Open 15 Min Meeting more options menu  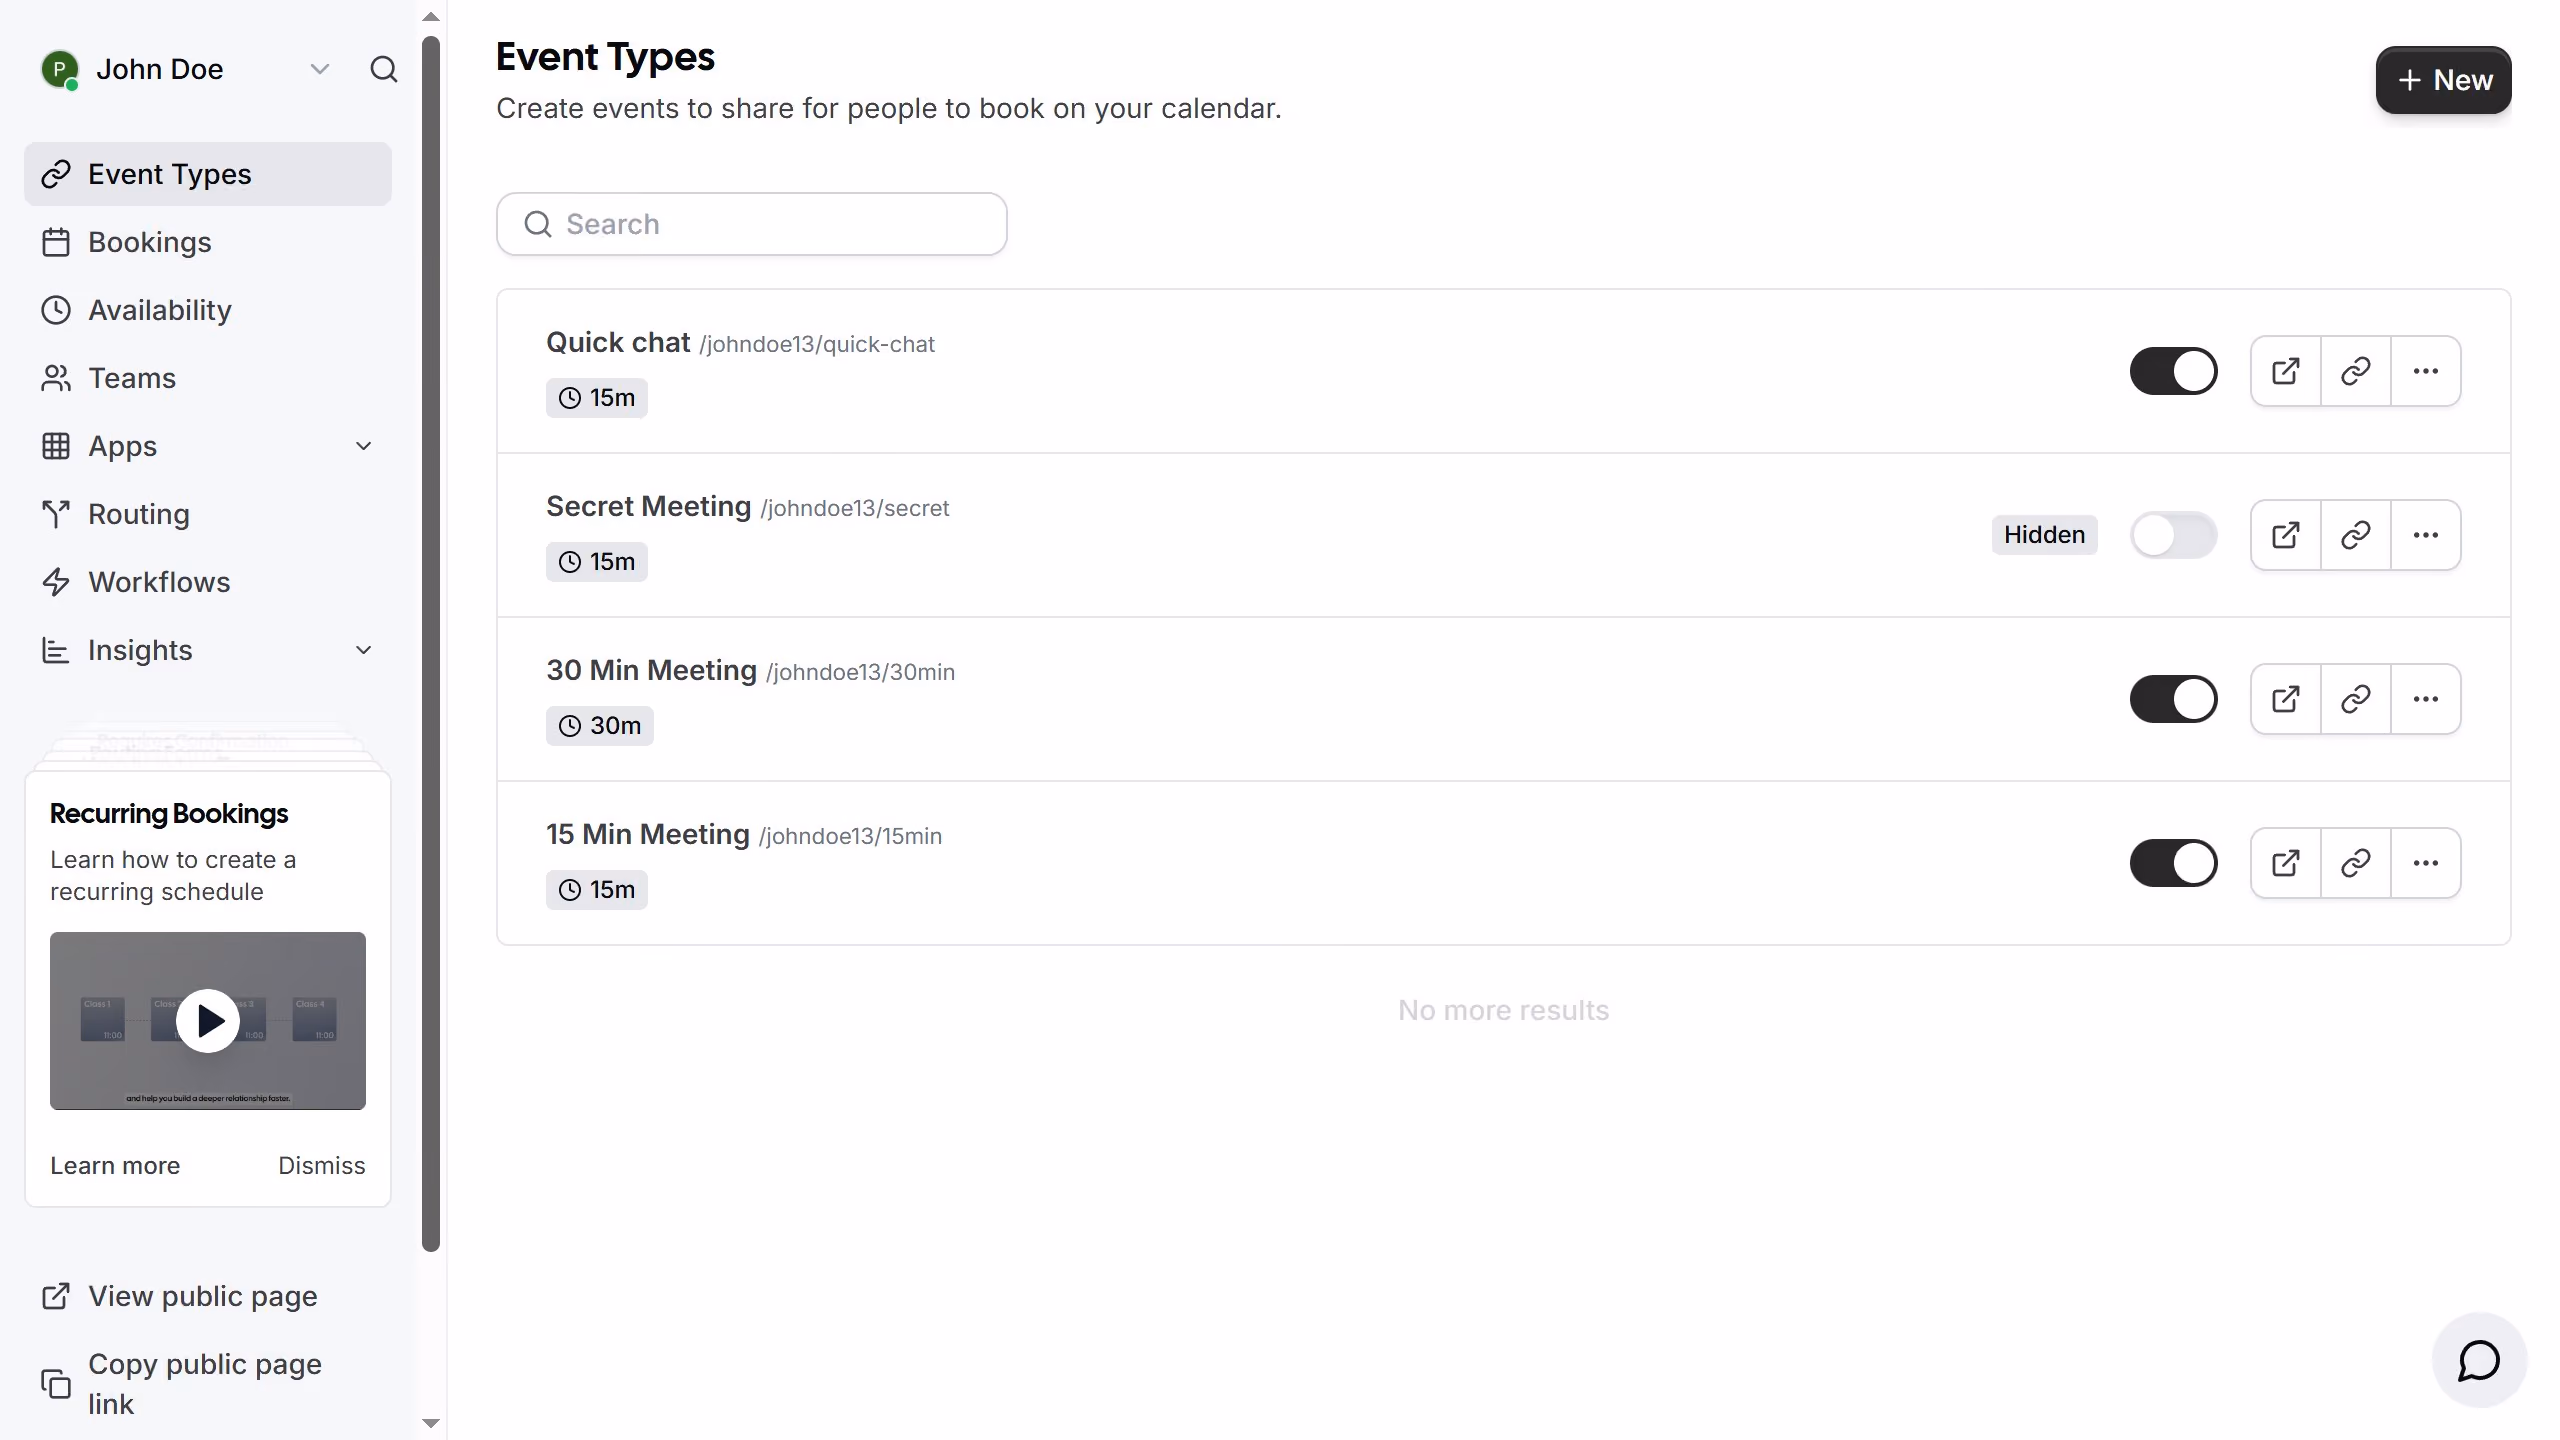click(x=2426, y=863)
